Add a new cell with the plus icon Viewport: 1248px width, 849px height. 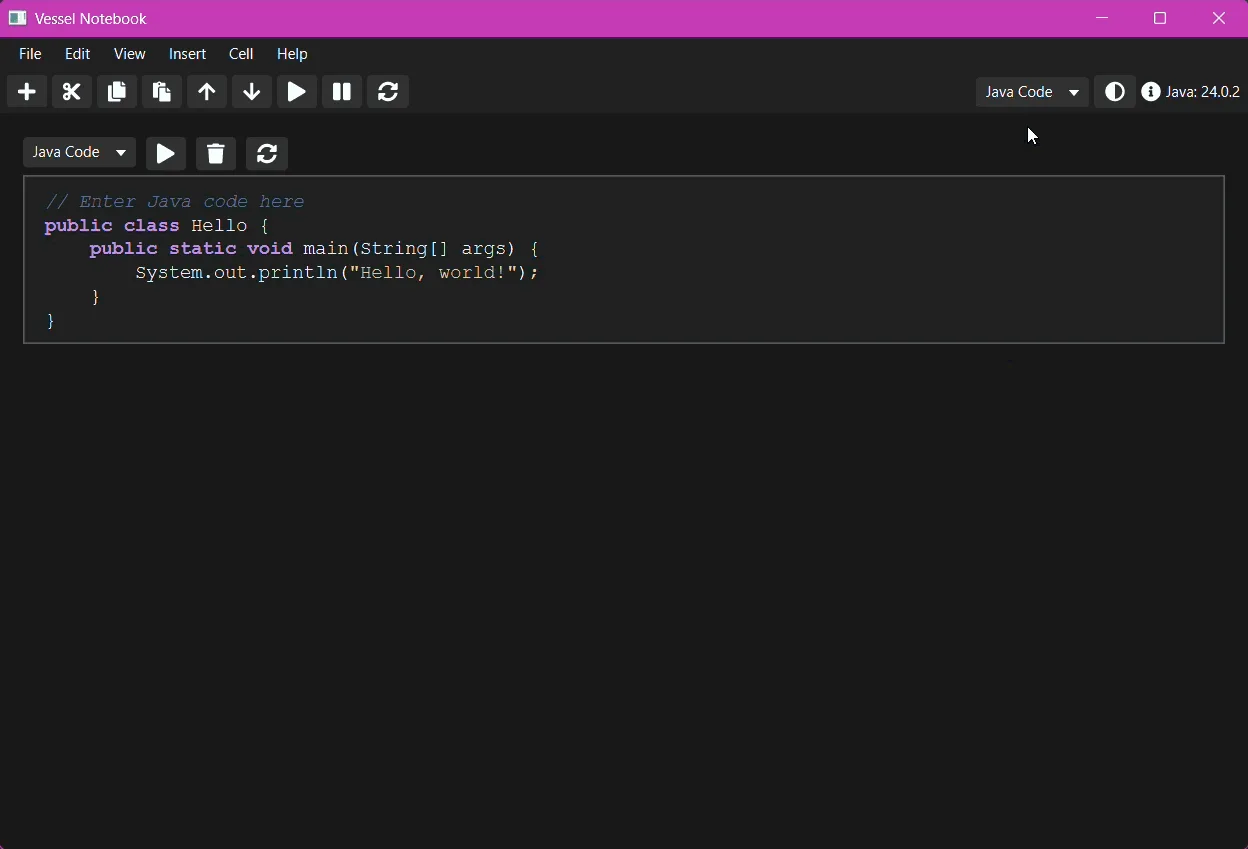[x=27, y=92]
